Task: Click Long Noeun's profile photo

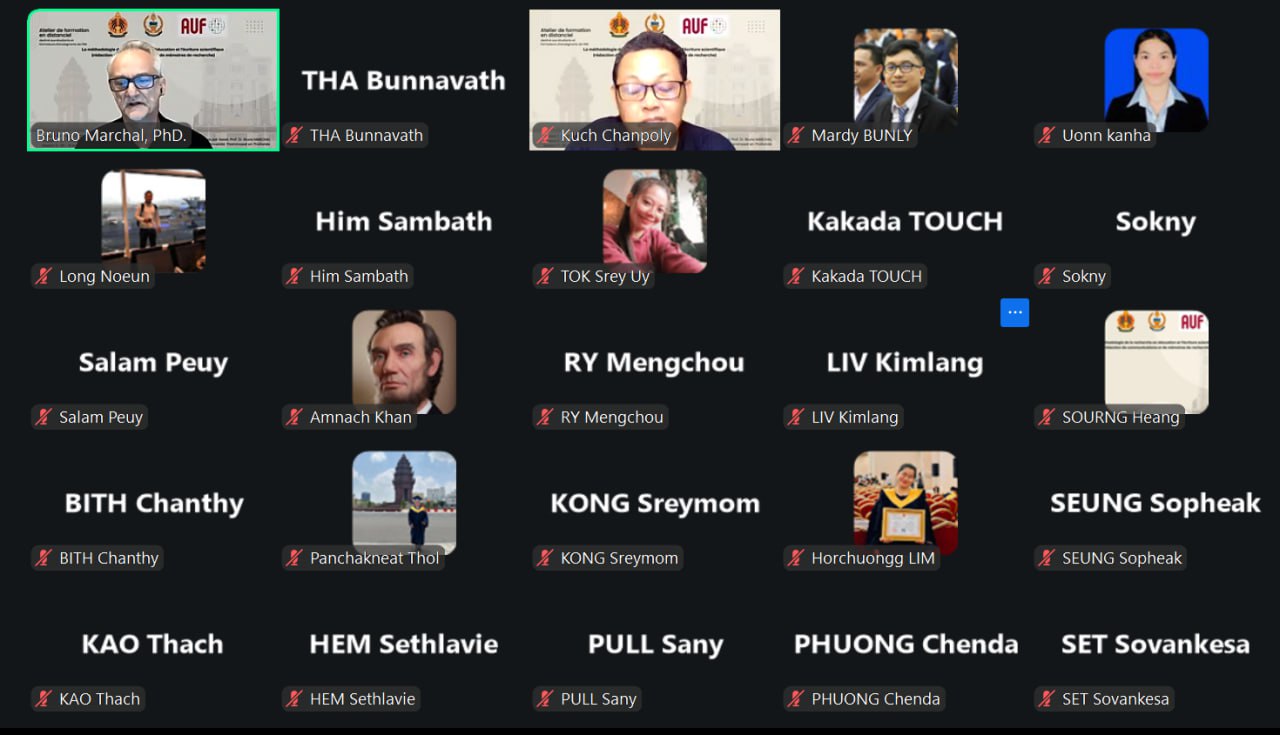Action: pos(153,221)
